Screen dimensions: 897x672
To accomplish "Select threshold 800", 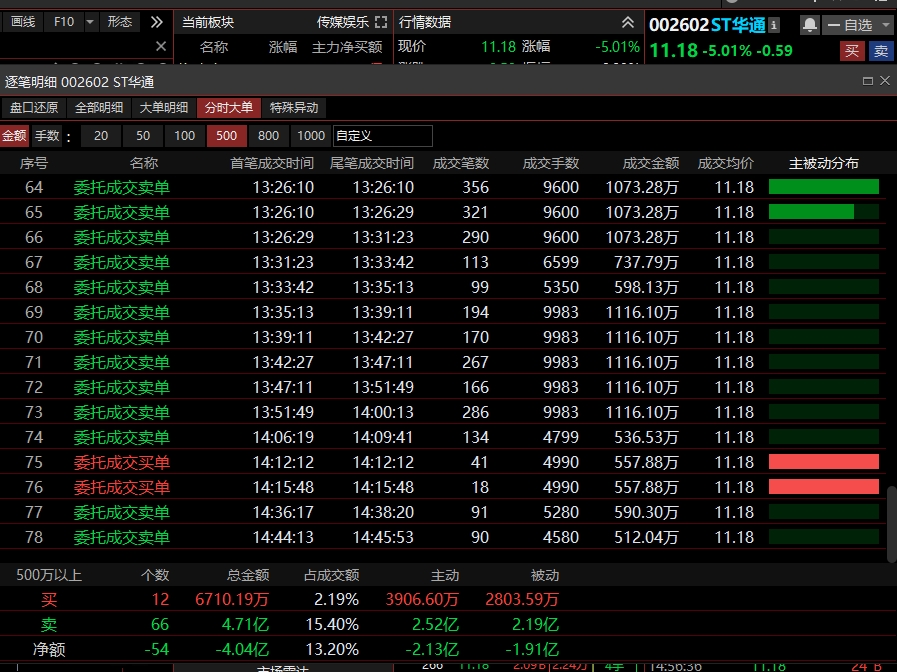I will click(268, 136).
